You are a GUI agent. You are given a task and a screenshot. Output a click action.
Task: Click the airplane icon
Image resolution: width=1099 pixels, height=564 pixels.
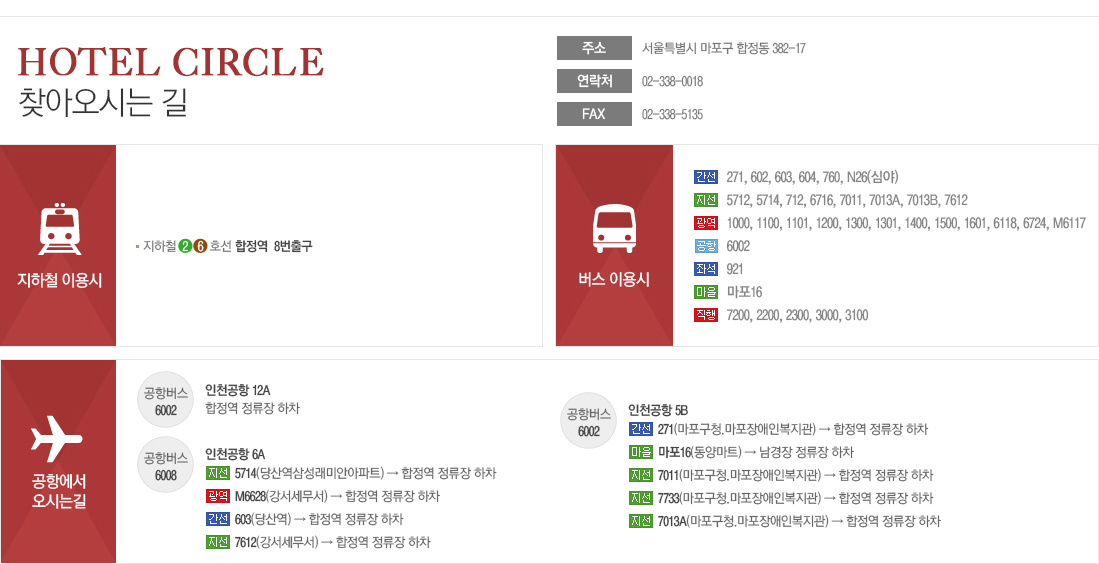coord(57,439)
